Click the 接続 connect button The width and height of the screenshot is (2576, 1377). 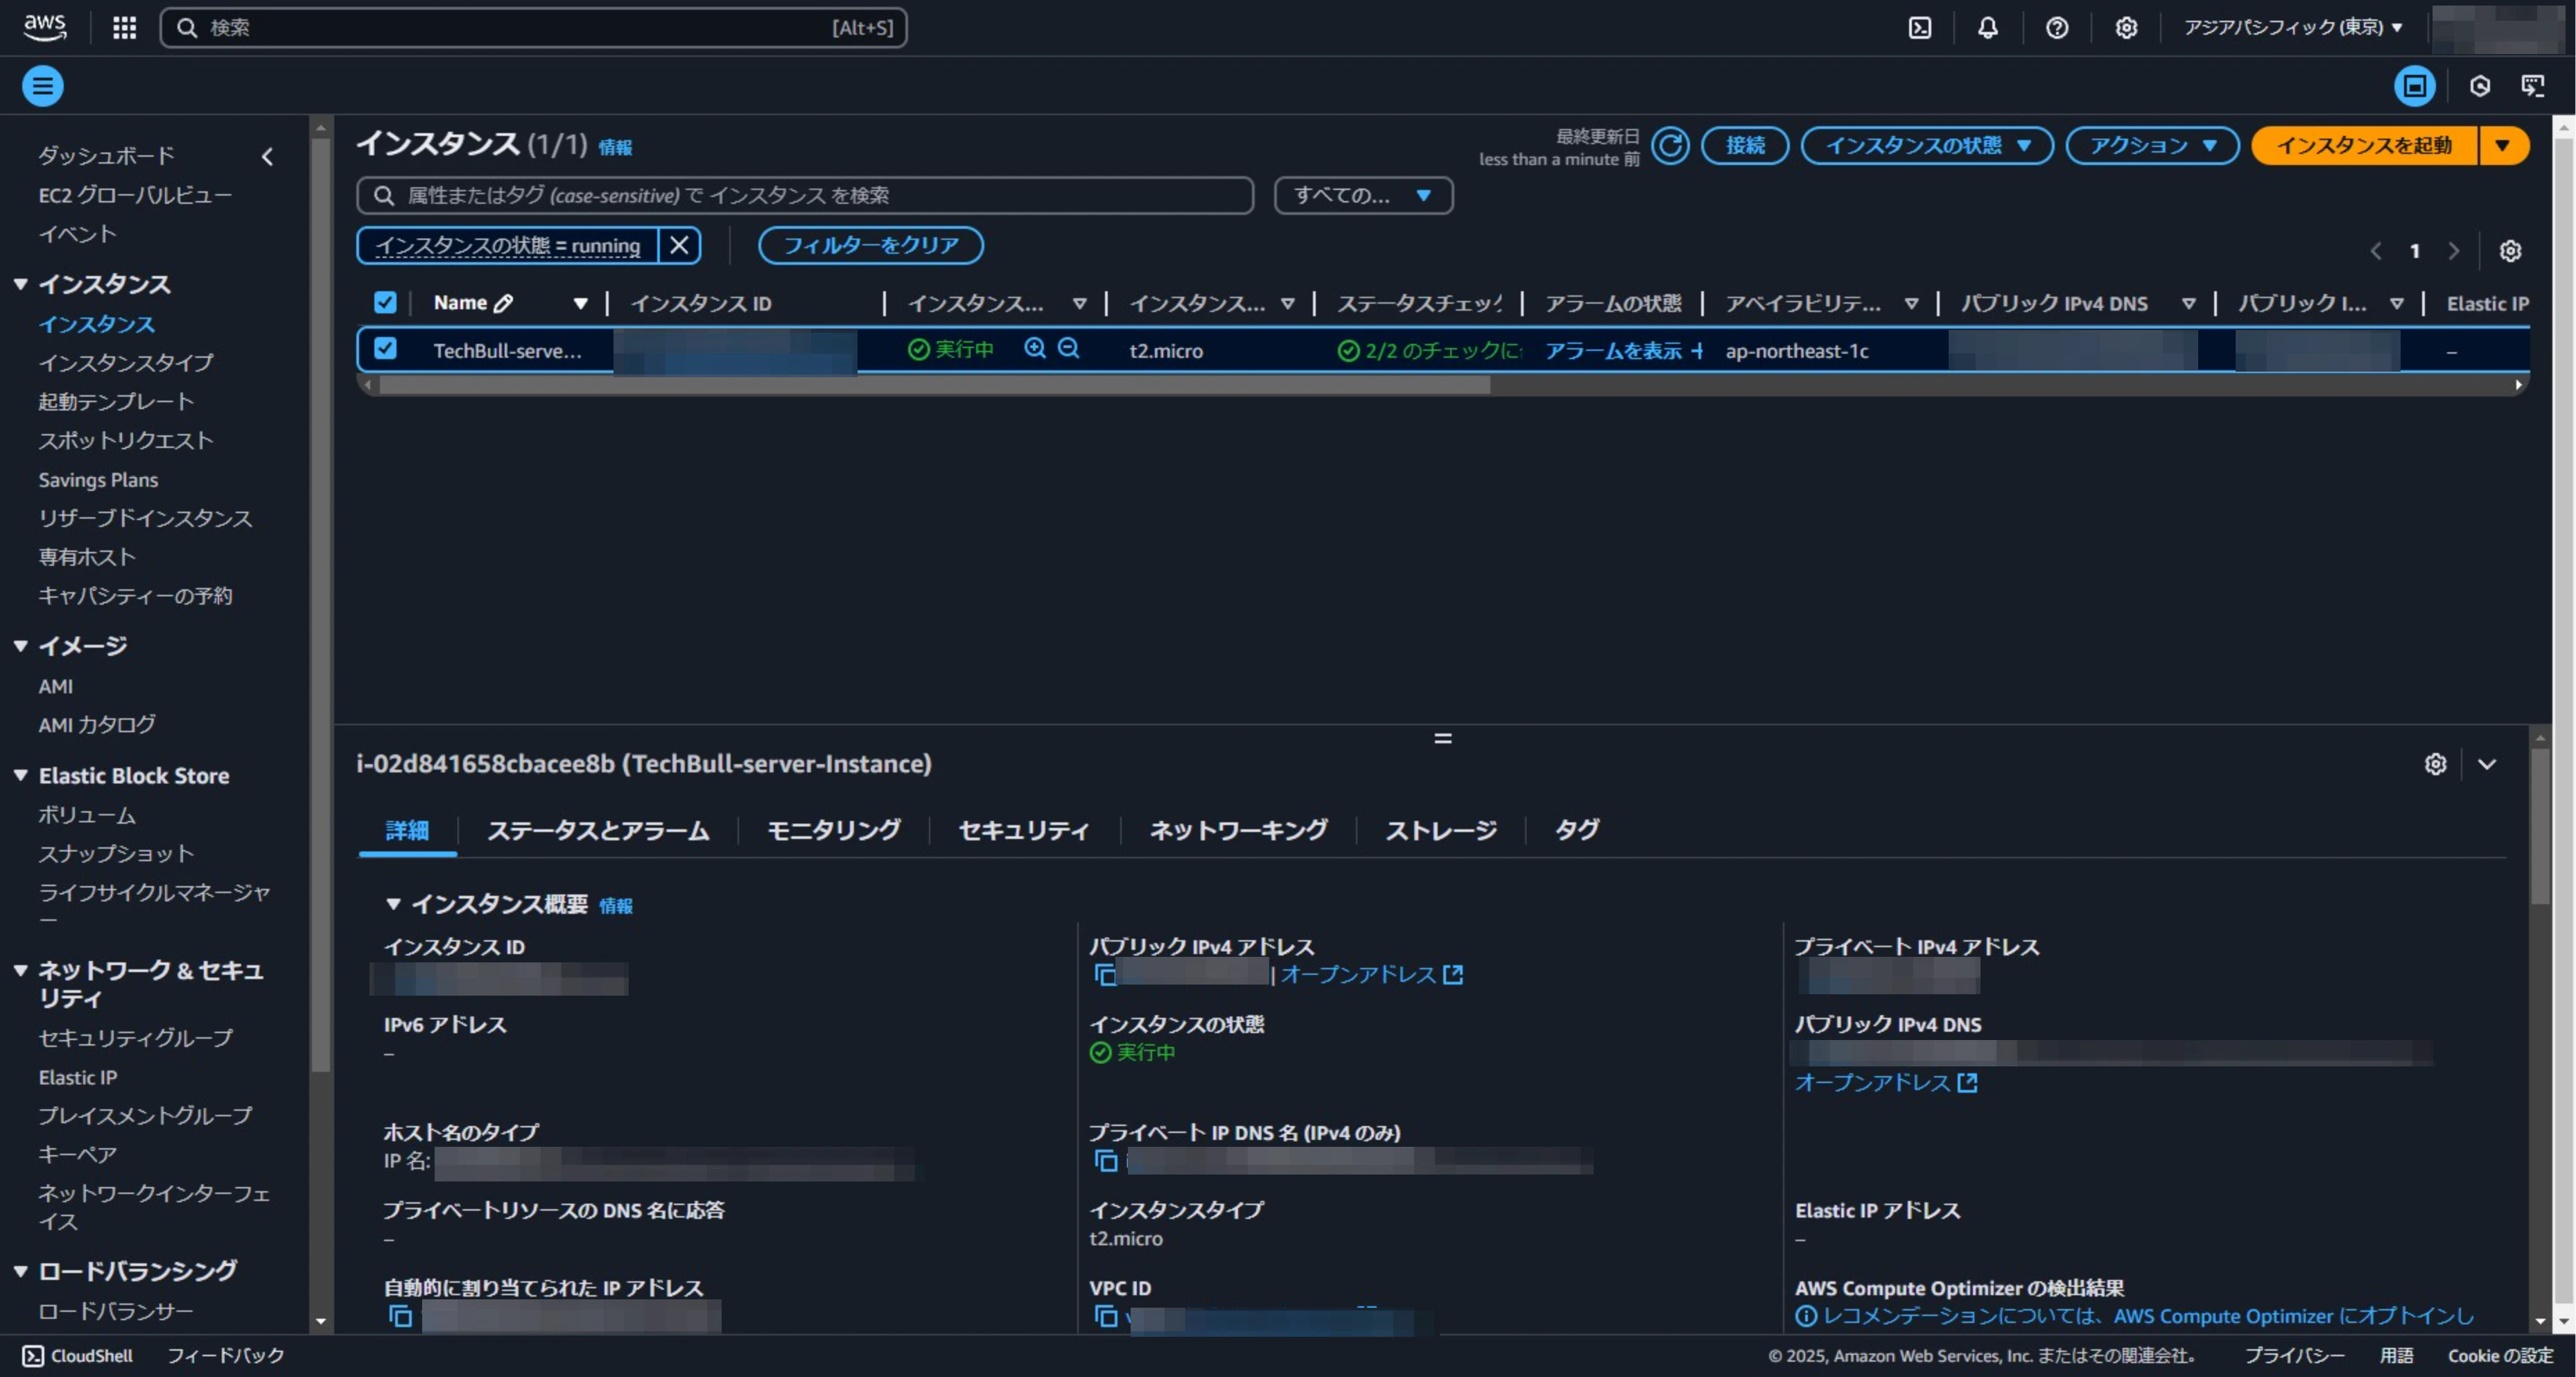tap(1745, 146)
